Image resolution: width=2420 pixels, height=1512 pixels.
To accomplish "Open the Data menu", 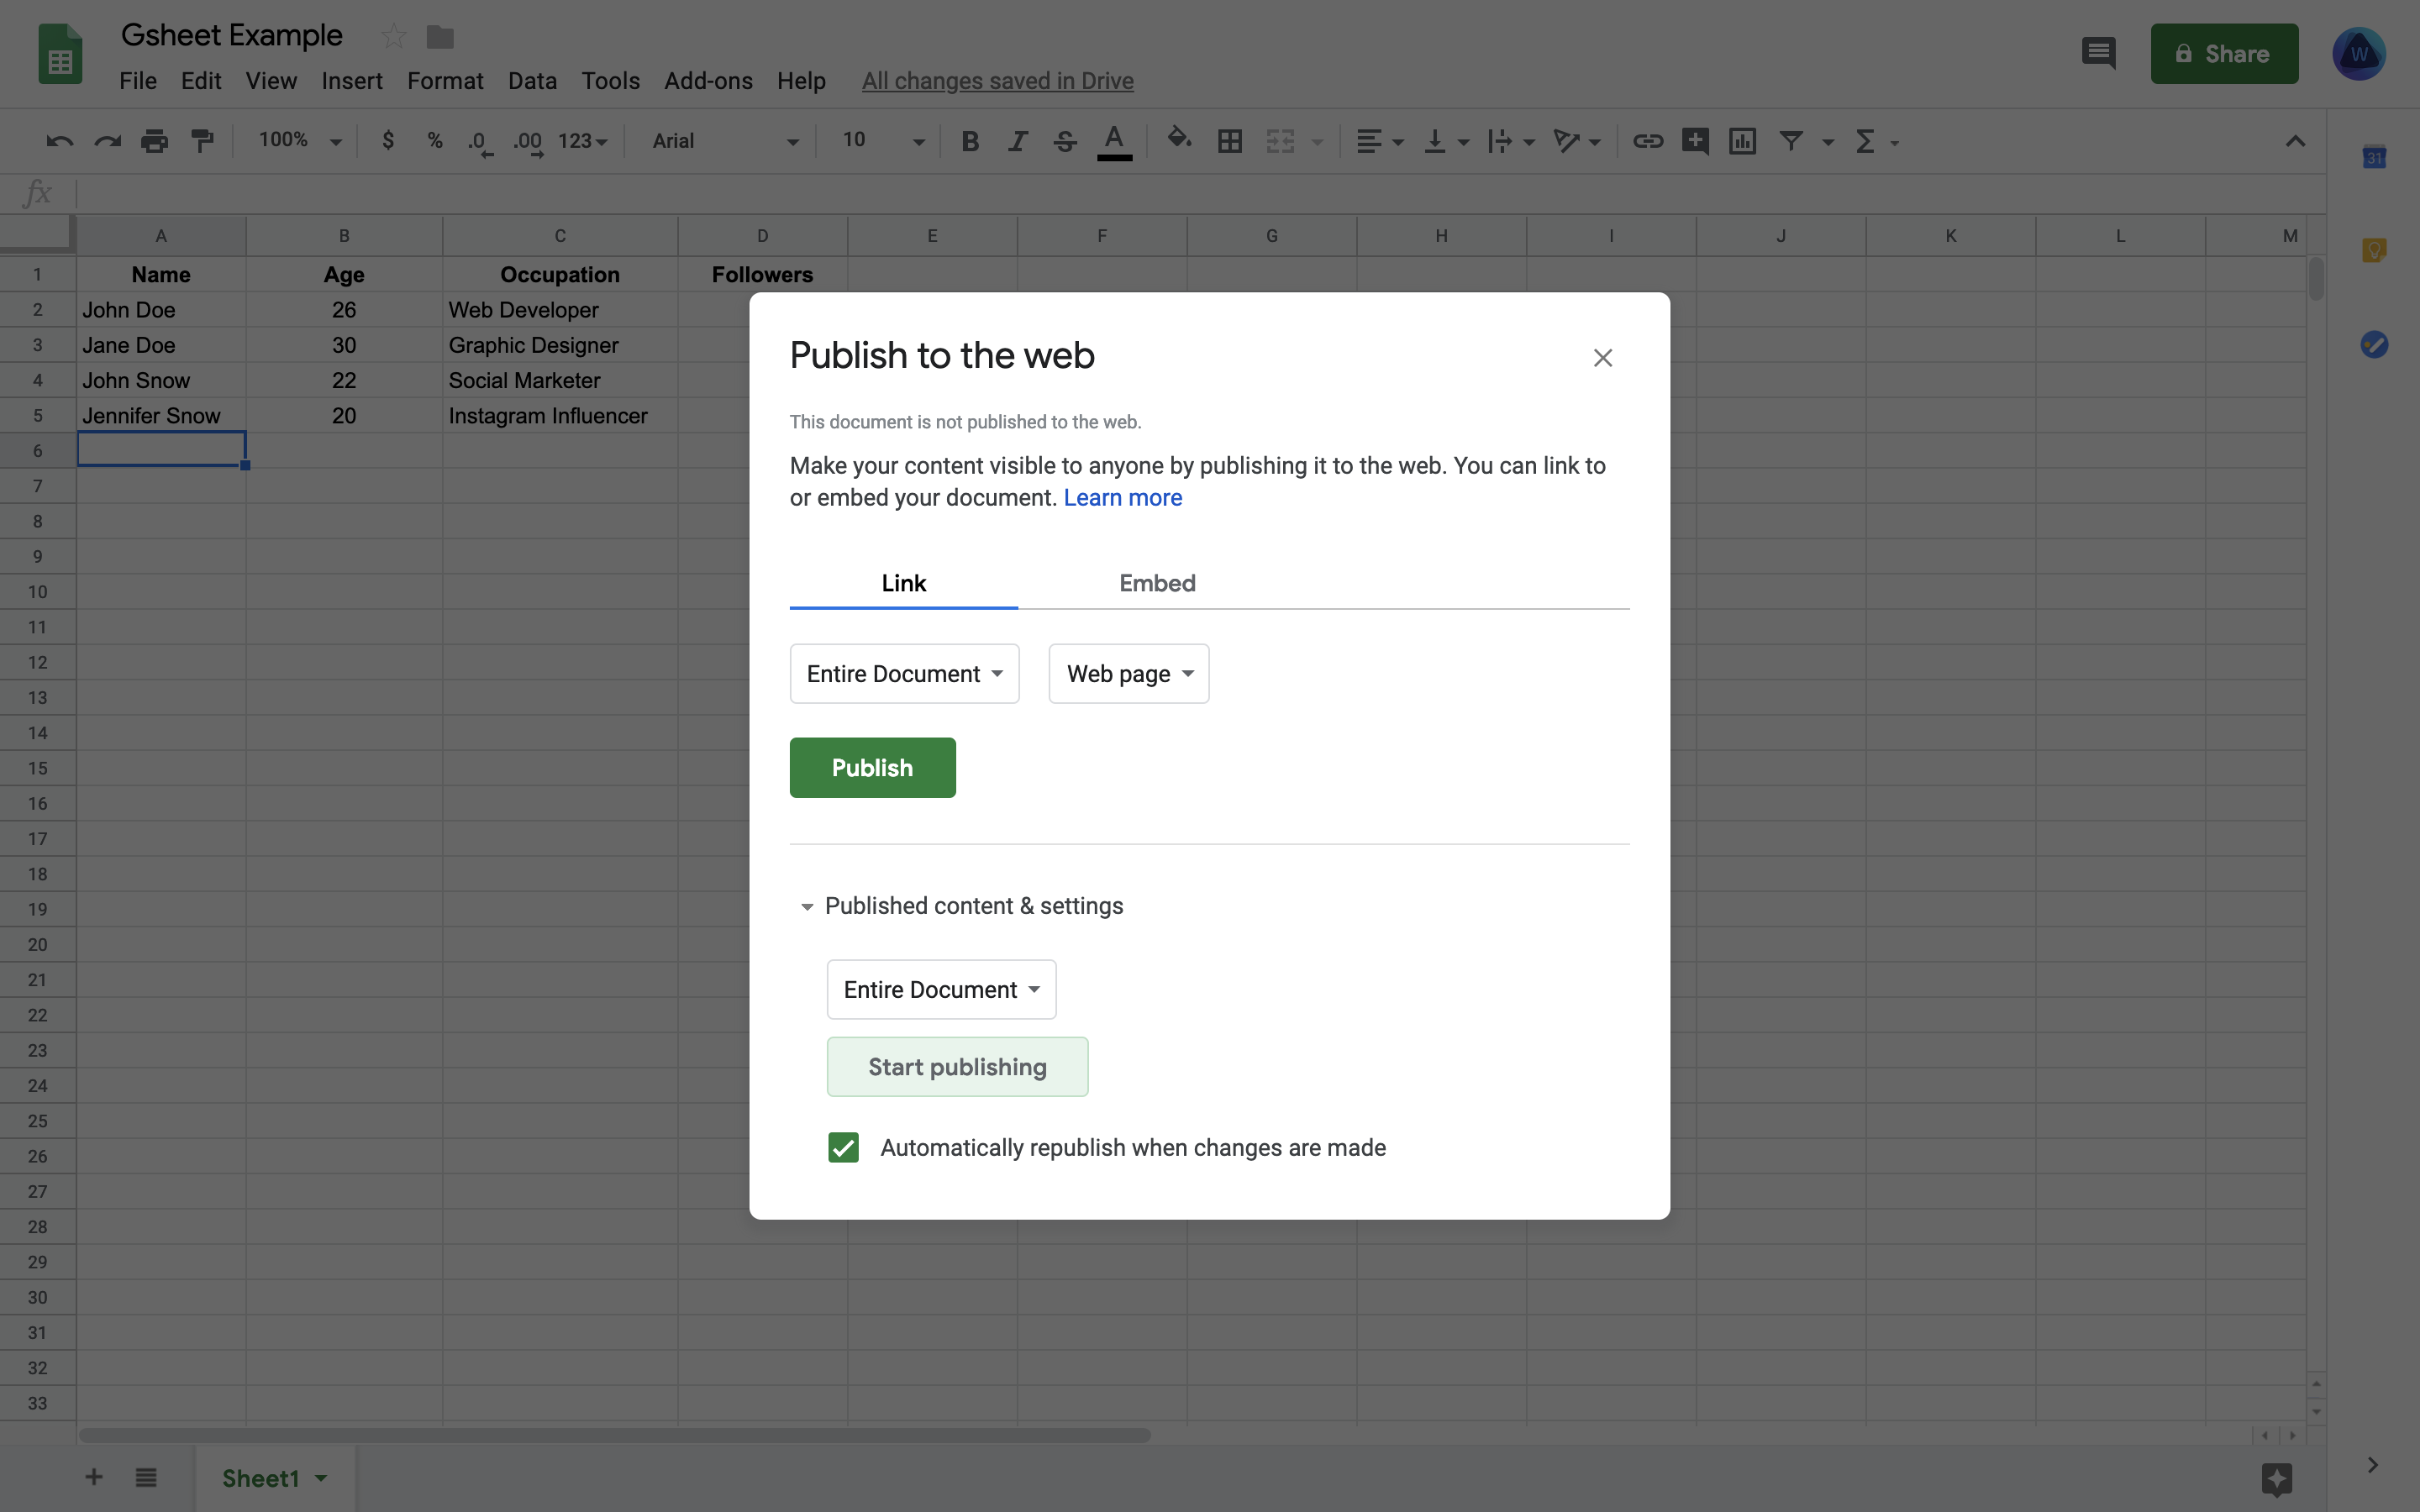I will [x=532, y=81].
